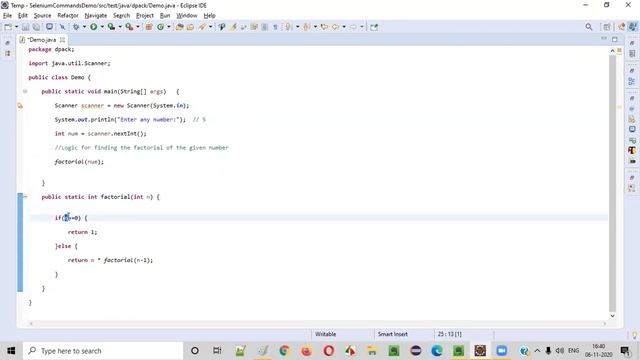The image size is (640, 360).
Task: Click the scroll-down arrow of editor scrollbar
Action: click(x=612, y=316)
